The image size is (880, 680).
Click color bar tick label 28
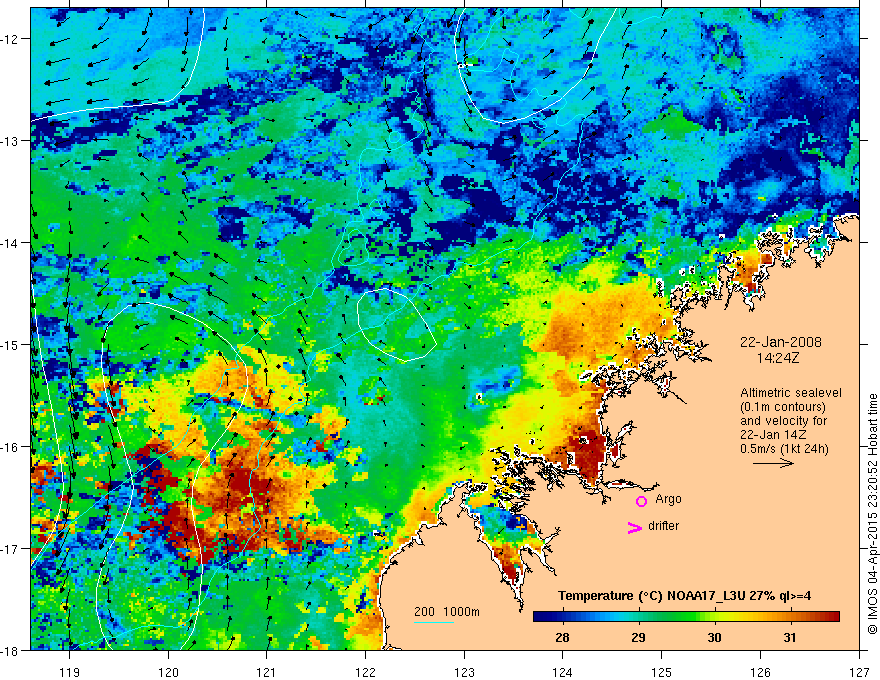point(562,637)
